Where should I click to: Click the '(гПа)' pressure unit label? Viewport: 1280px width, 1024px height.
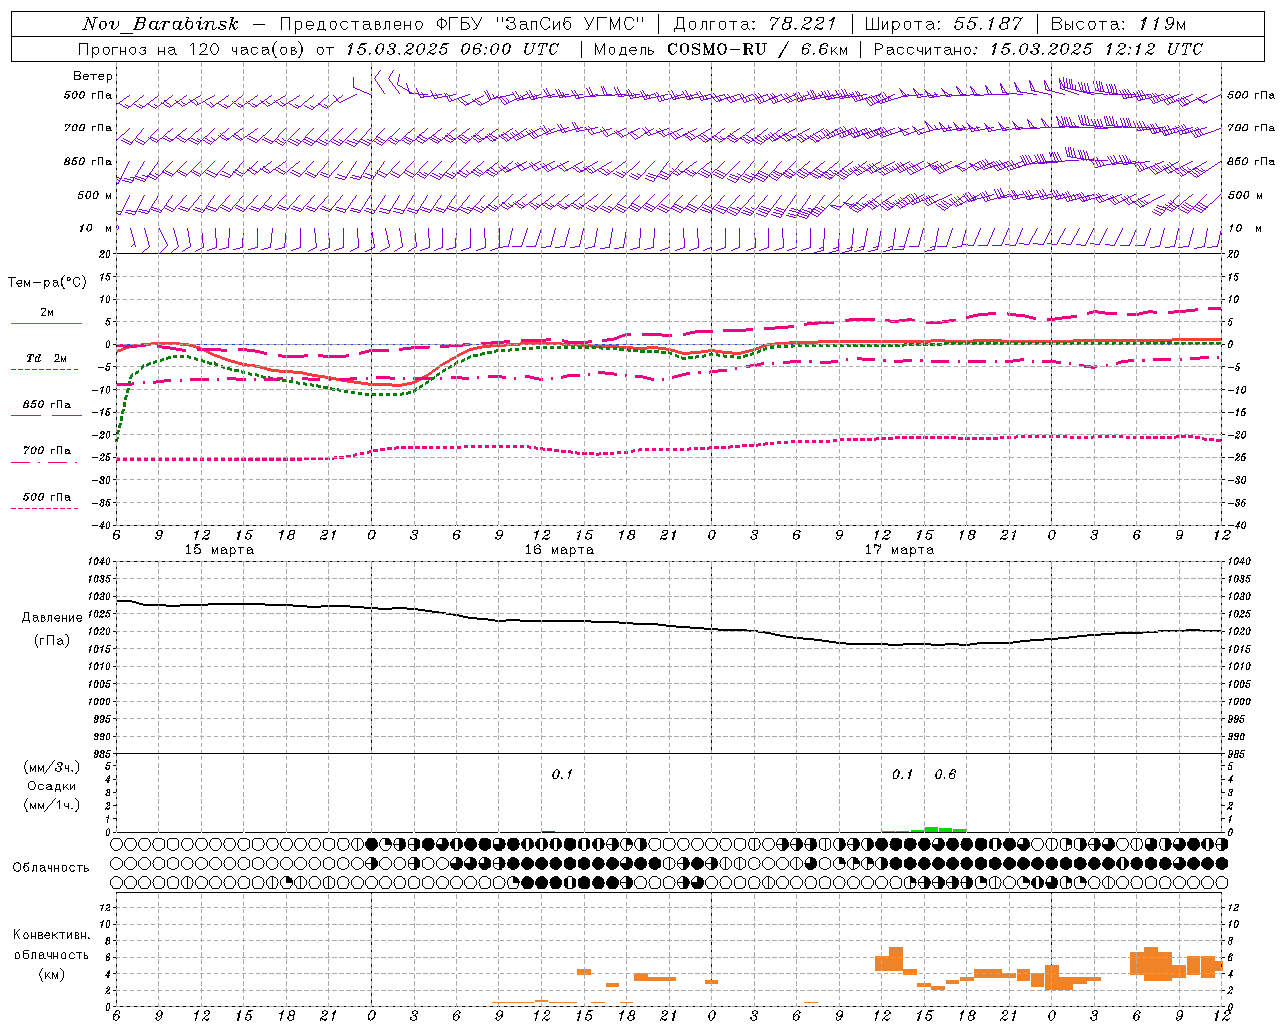(52, 641)
